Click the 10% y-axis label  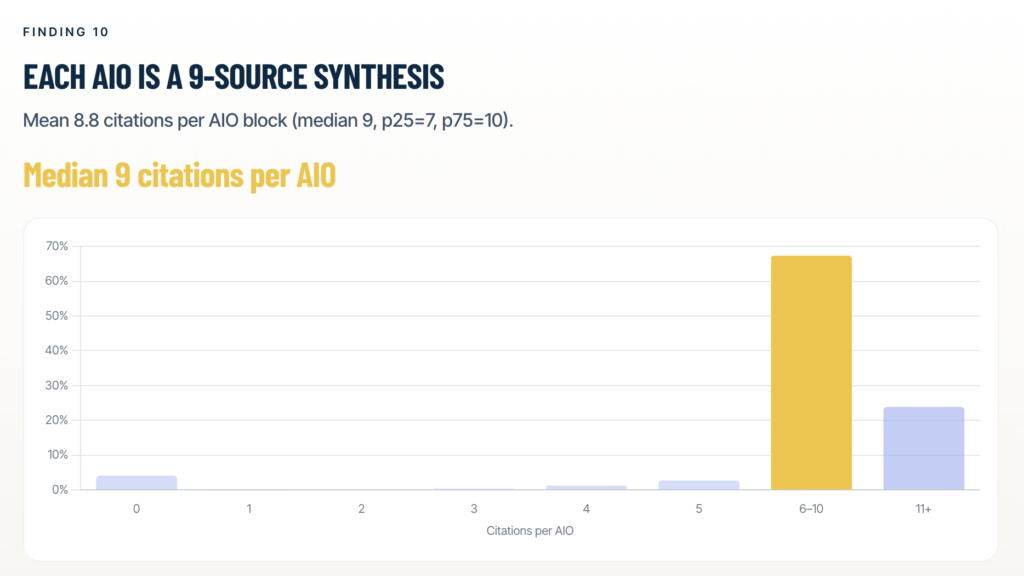point(57,455)
